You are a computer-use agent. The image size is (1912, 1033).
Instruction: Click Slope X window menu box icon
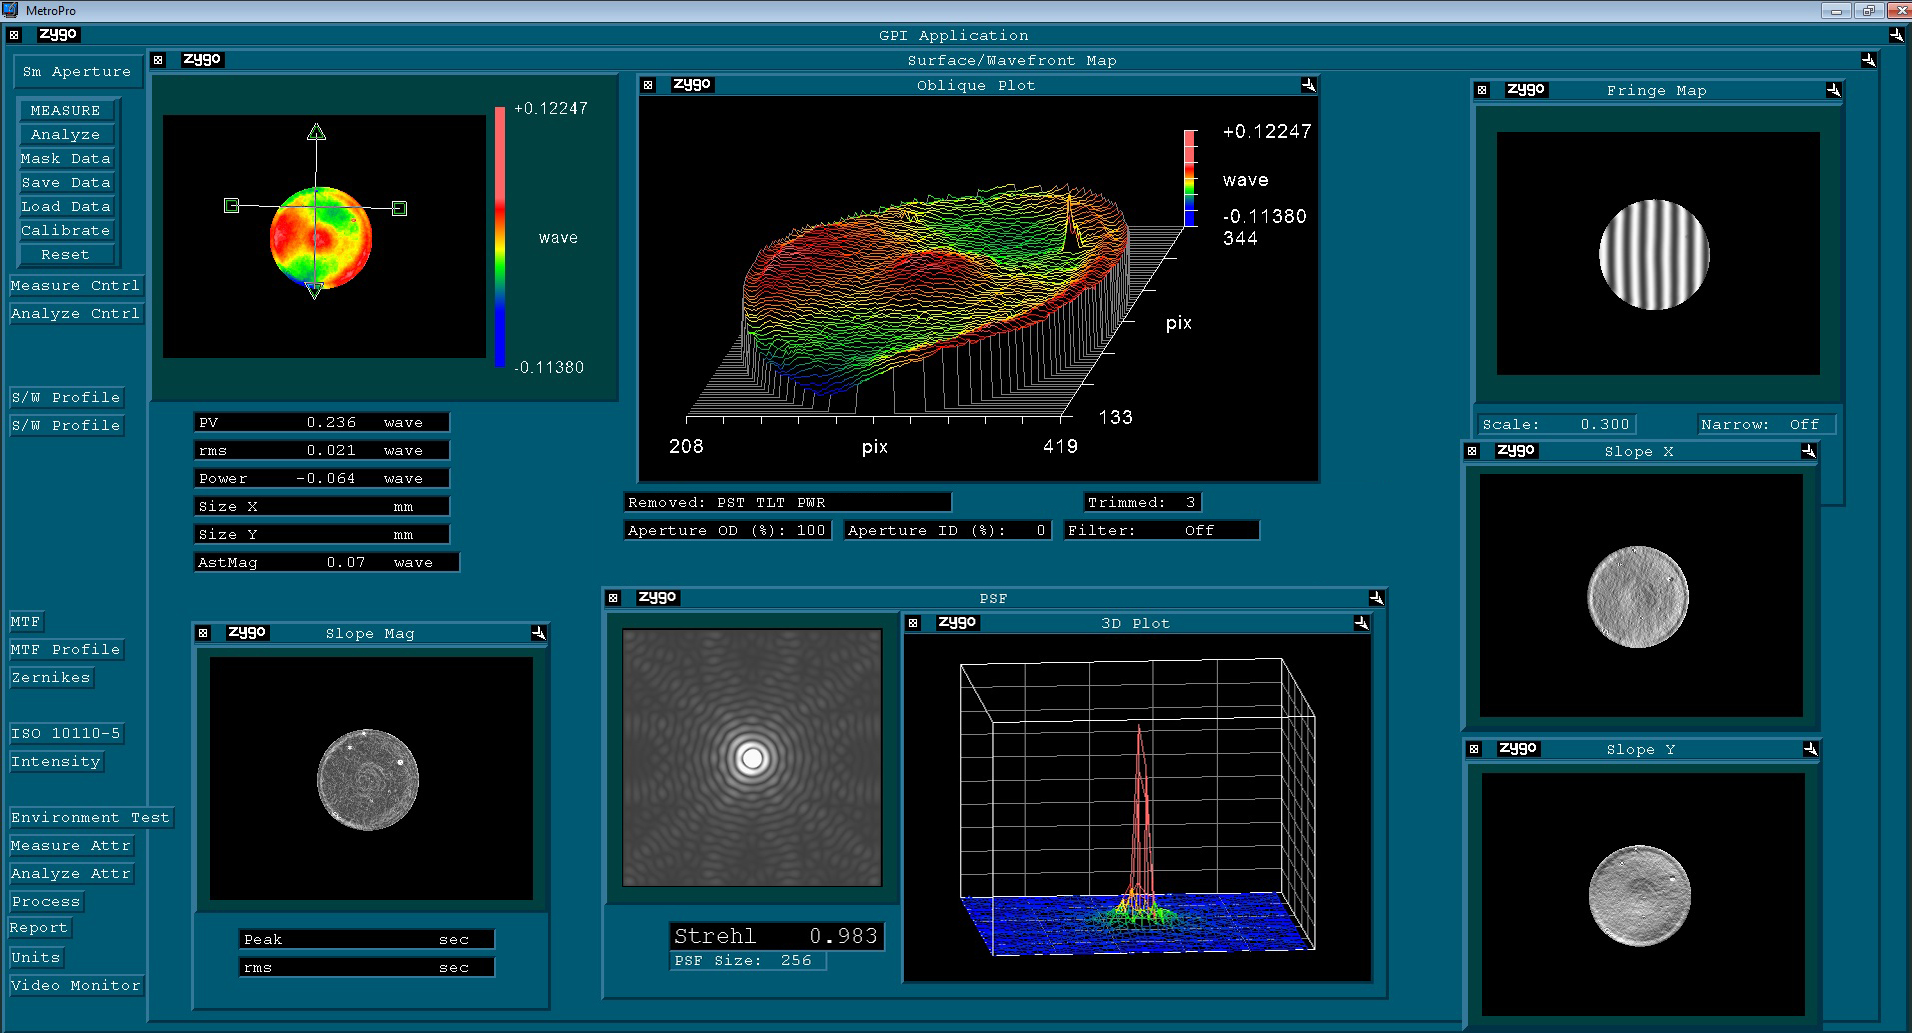(1472, 451)
